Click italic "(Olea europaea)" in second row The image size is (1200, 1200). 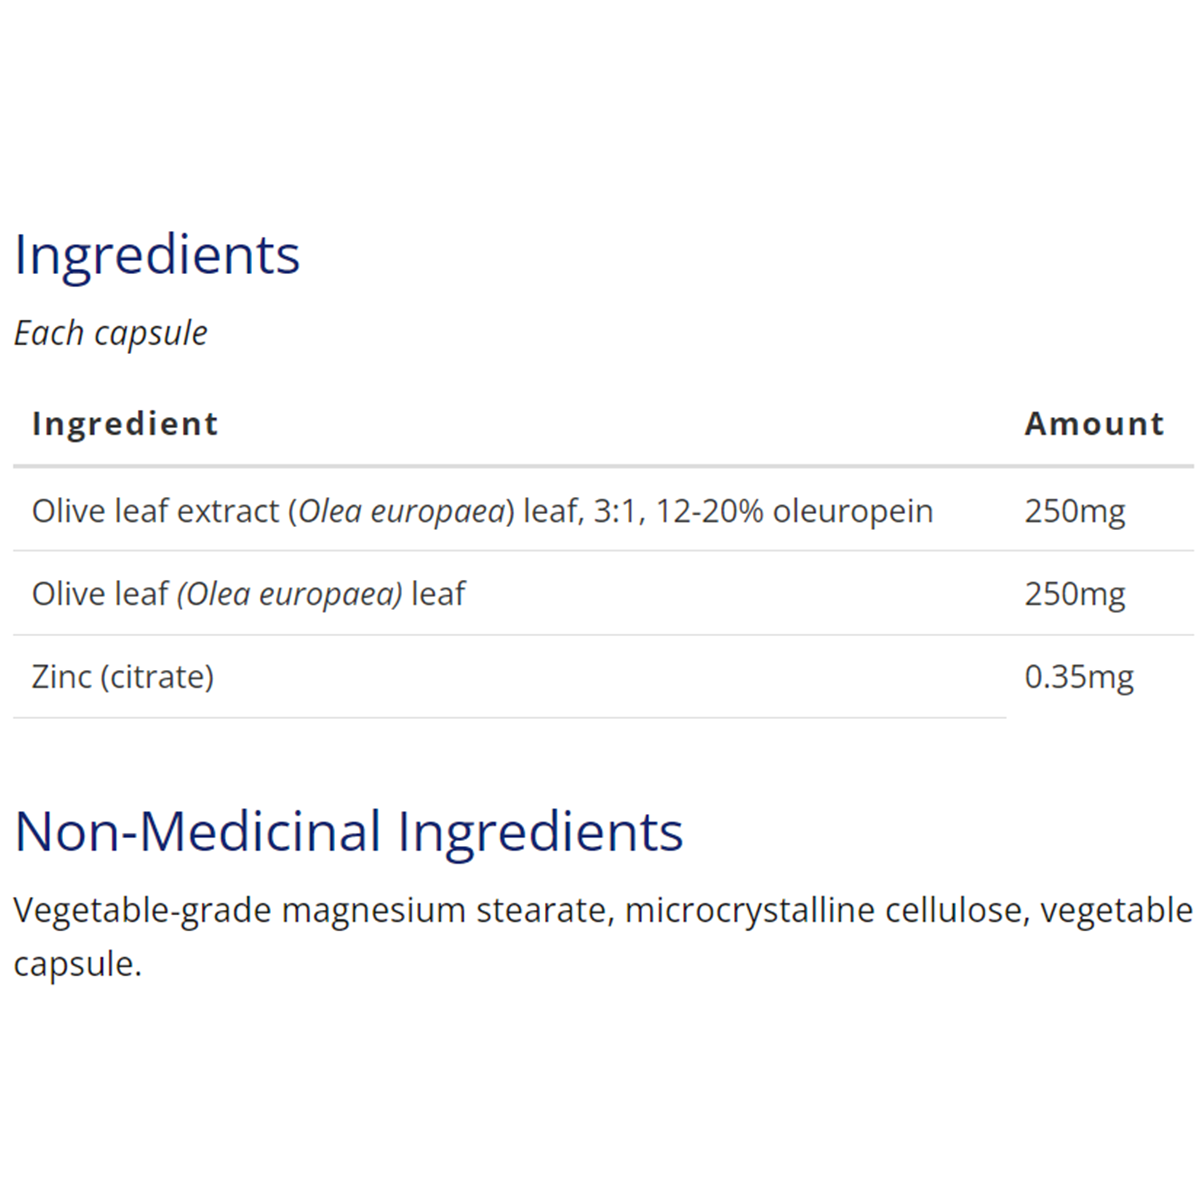290,594
